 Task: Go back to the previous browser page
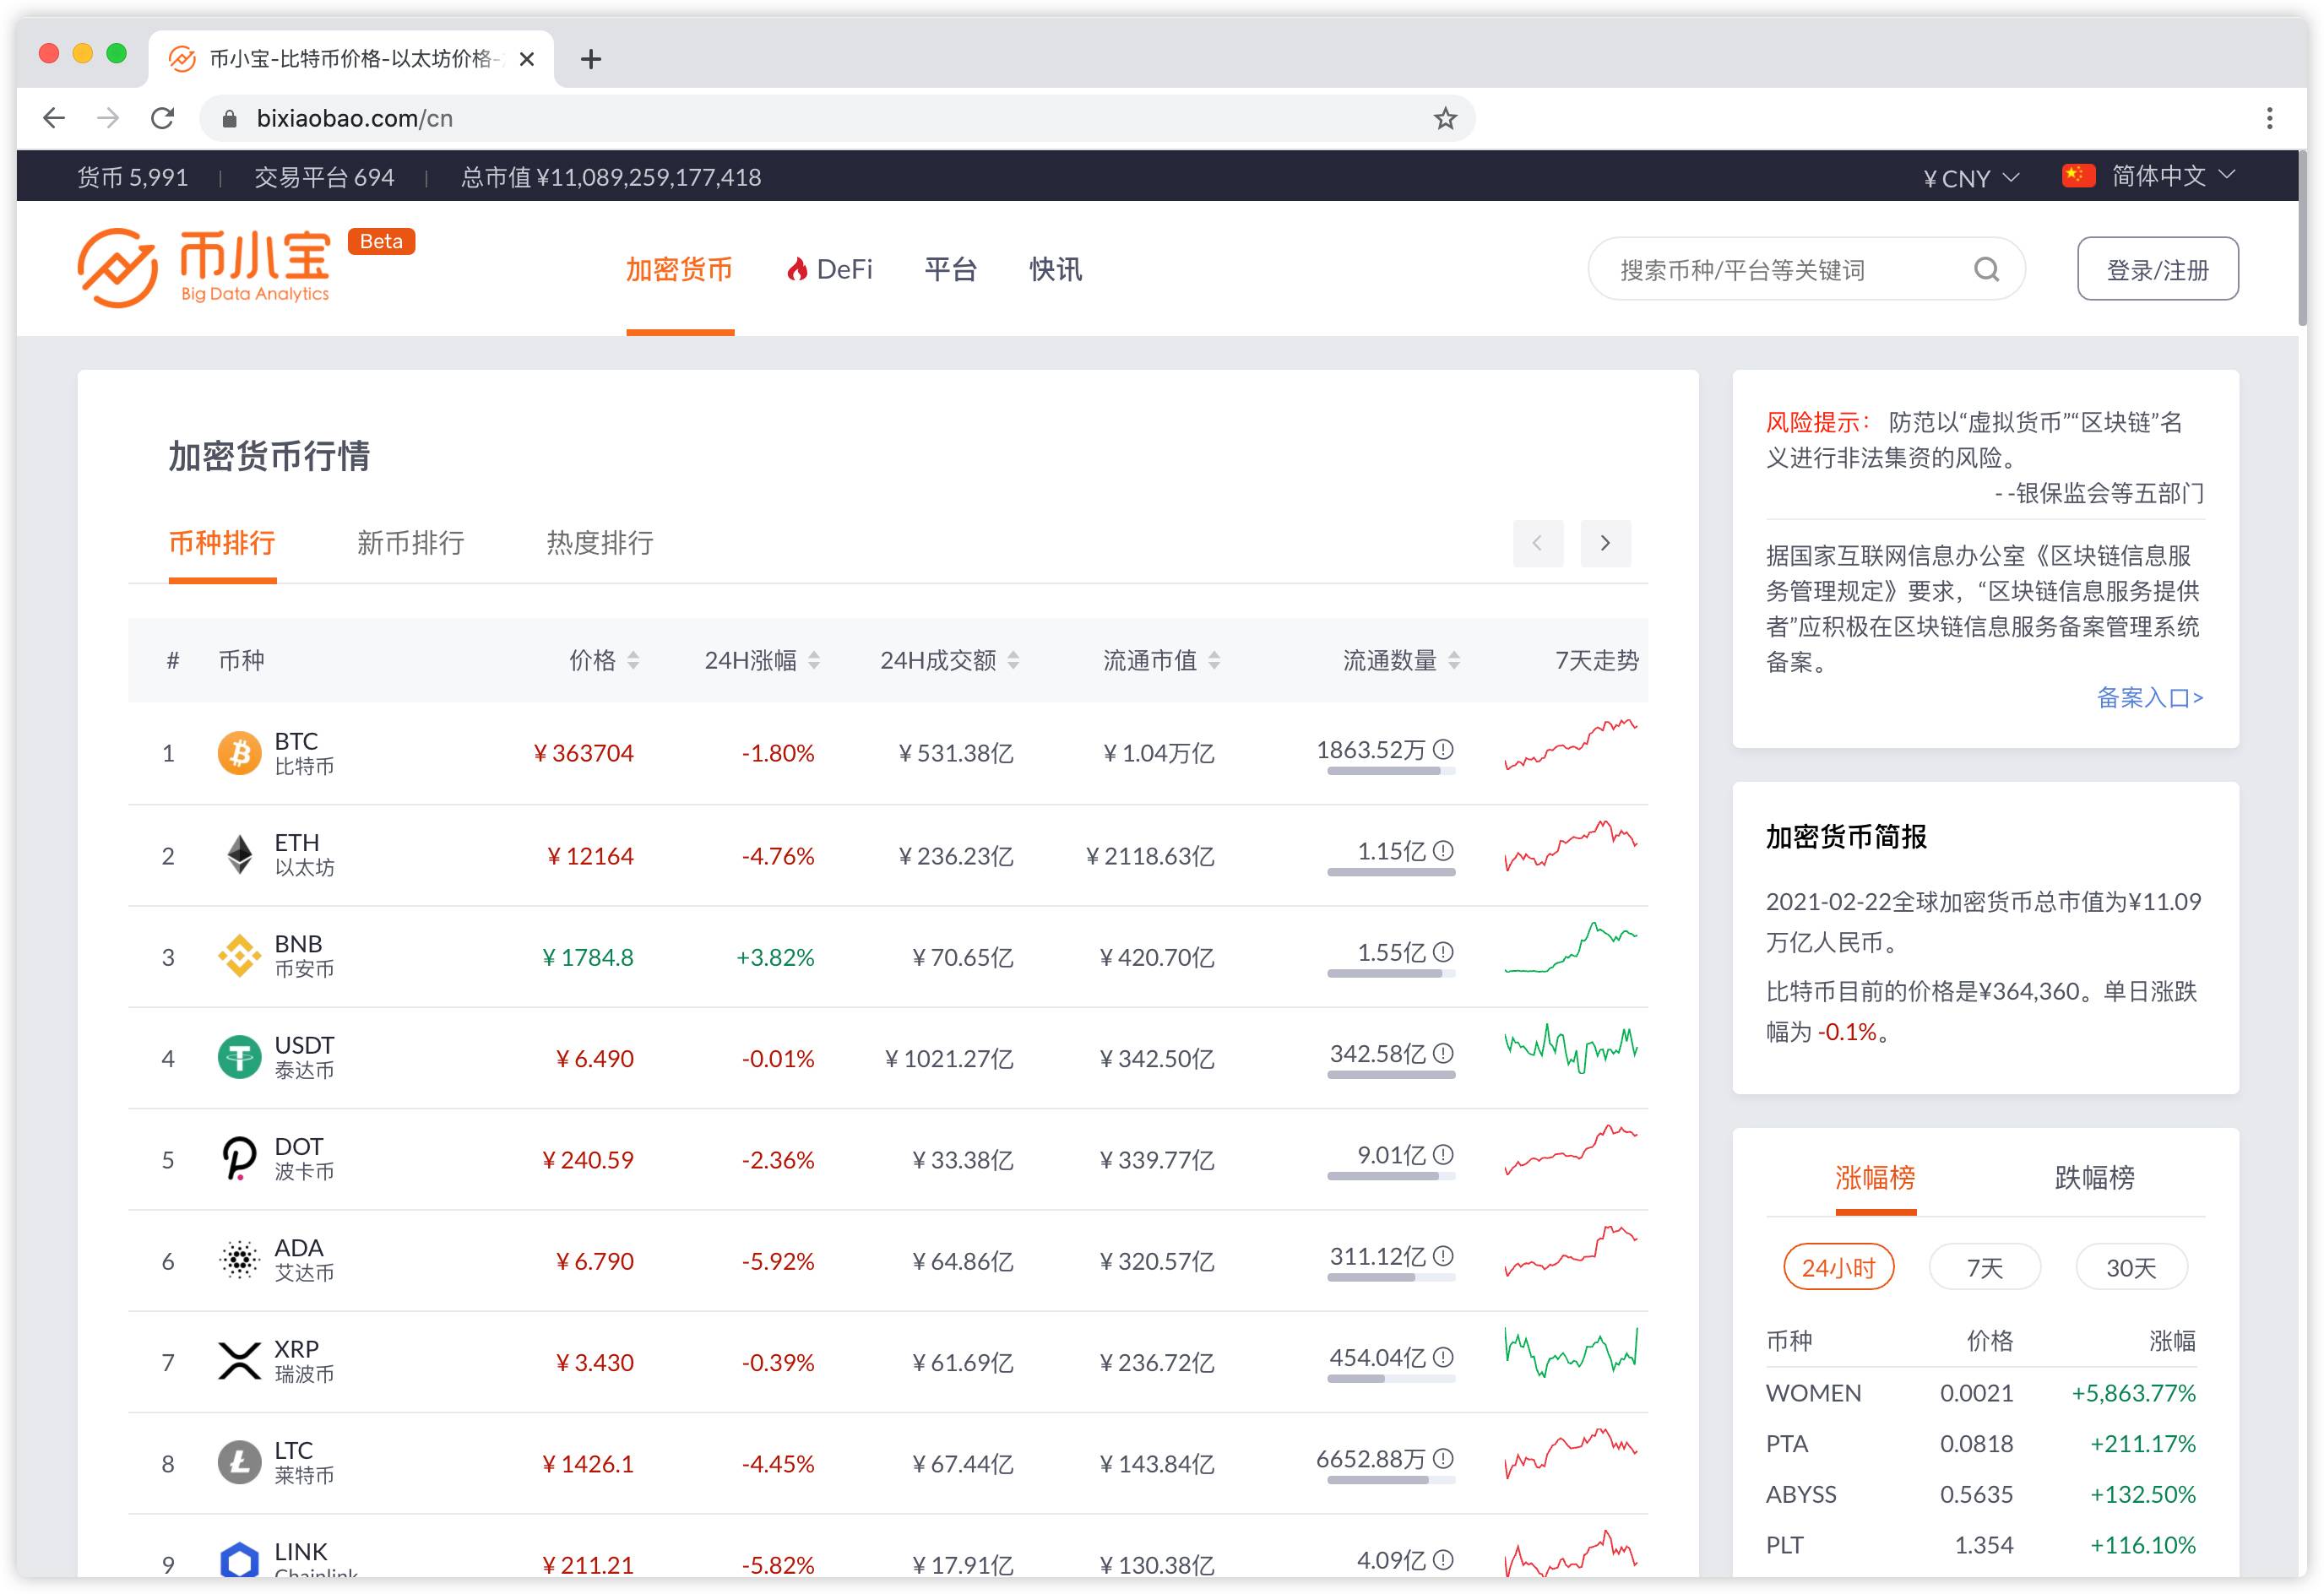tap(54, 118)
